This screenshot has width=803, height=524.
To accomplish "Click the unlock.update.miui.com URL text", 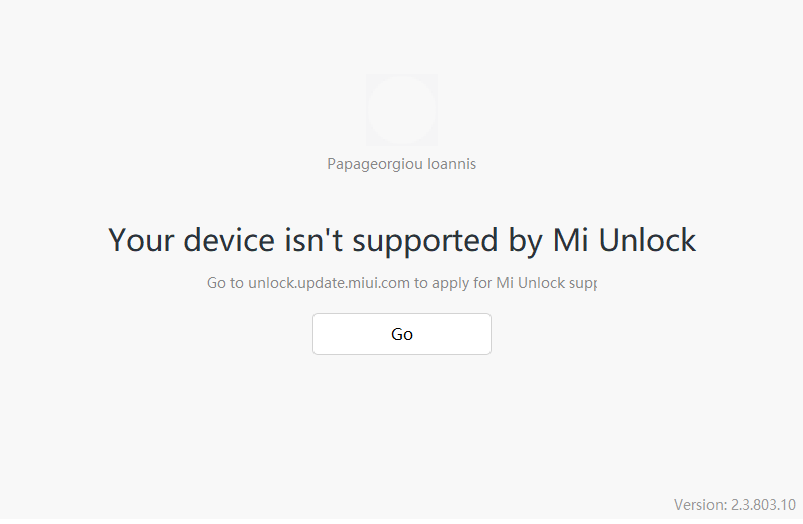I will coord(329,283).
